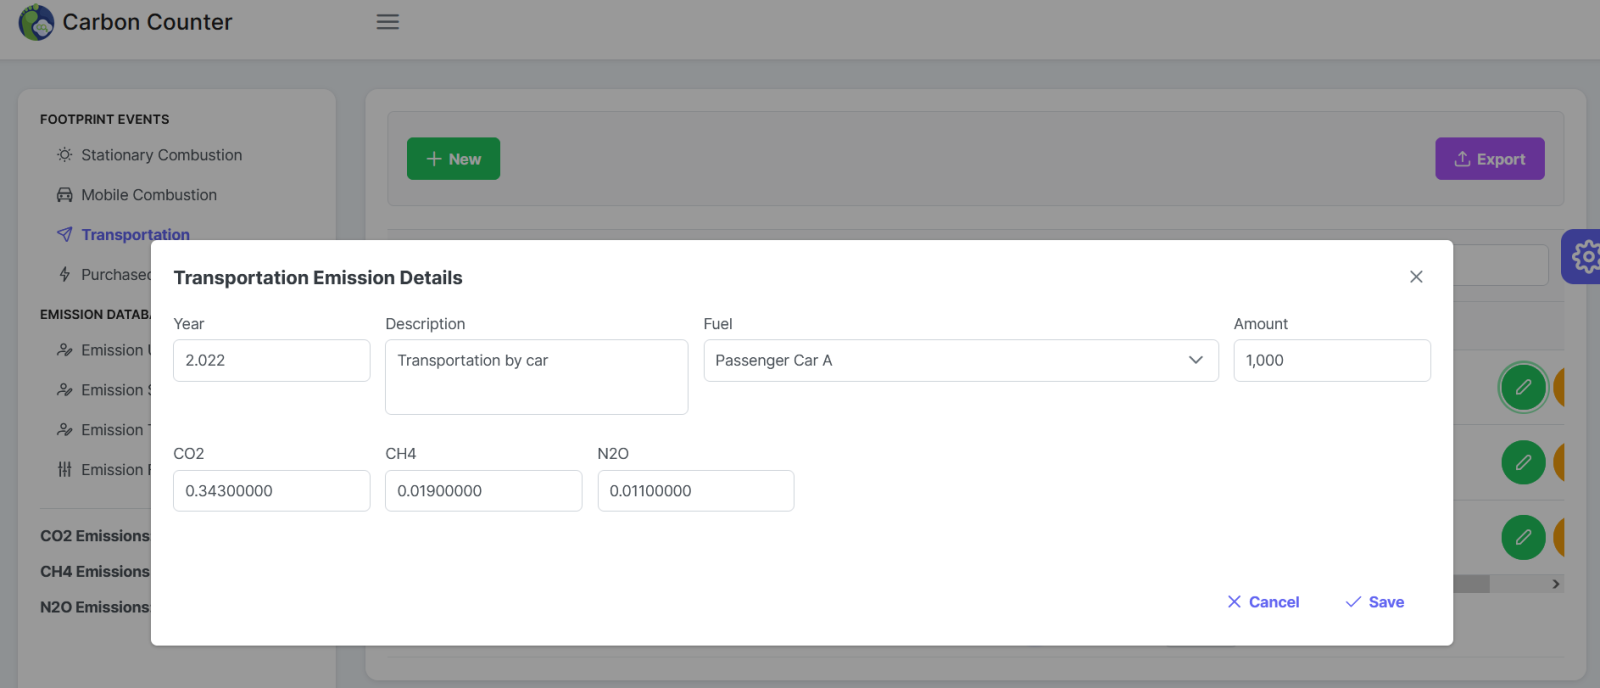Image resolution: width=1600 pixels, height=688 pixels.
Task: Focus the Year input field
Action: [x=271, y=360]
